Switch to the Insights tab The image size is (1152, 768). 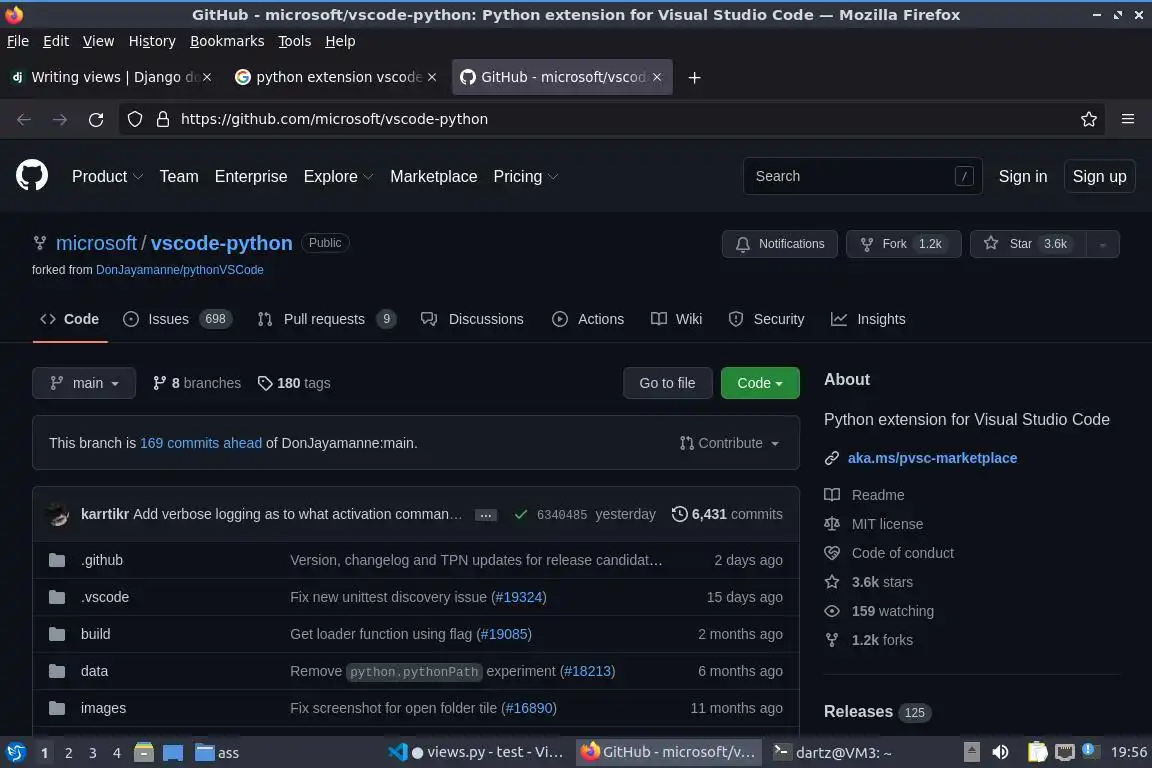[x=868, y=319]
